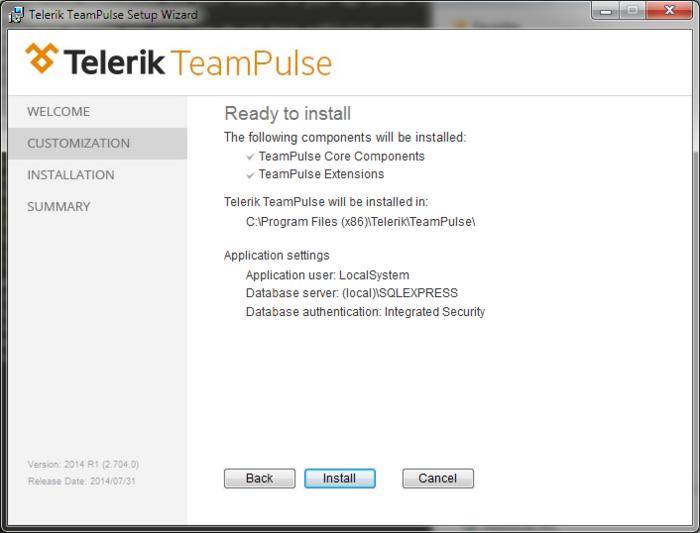The height and width of the screenshot is (533, 700).
Task: Click 'Version: 2014 R1 (2.704.0)' text
Action: tap(83, 464)
